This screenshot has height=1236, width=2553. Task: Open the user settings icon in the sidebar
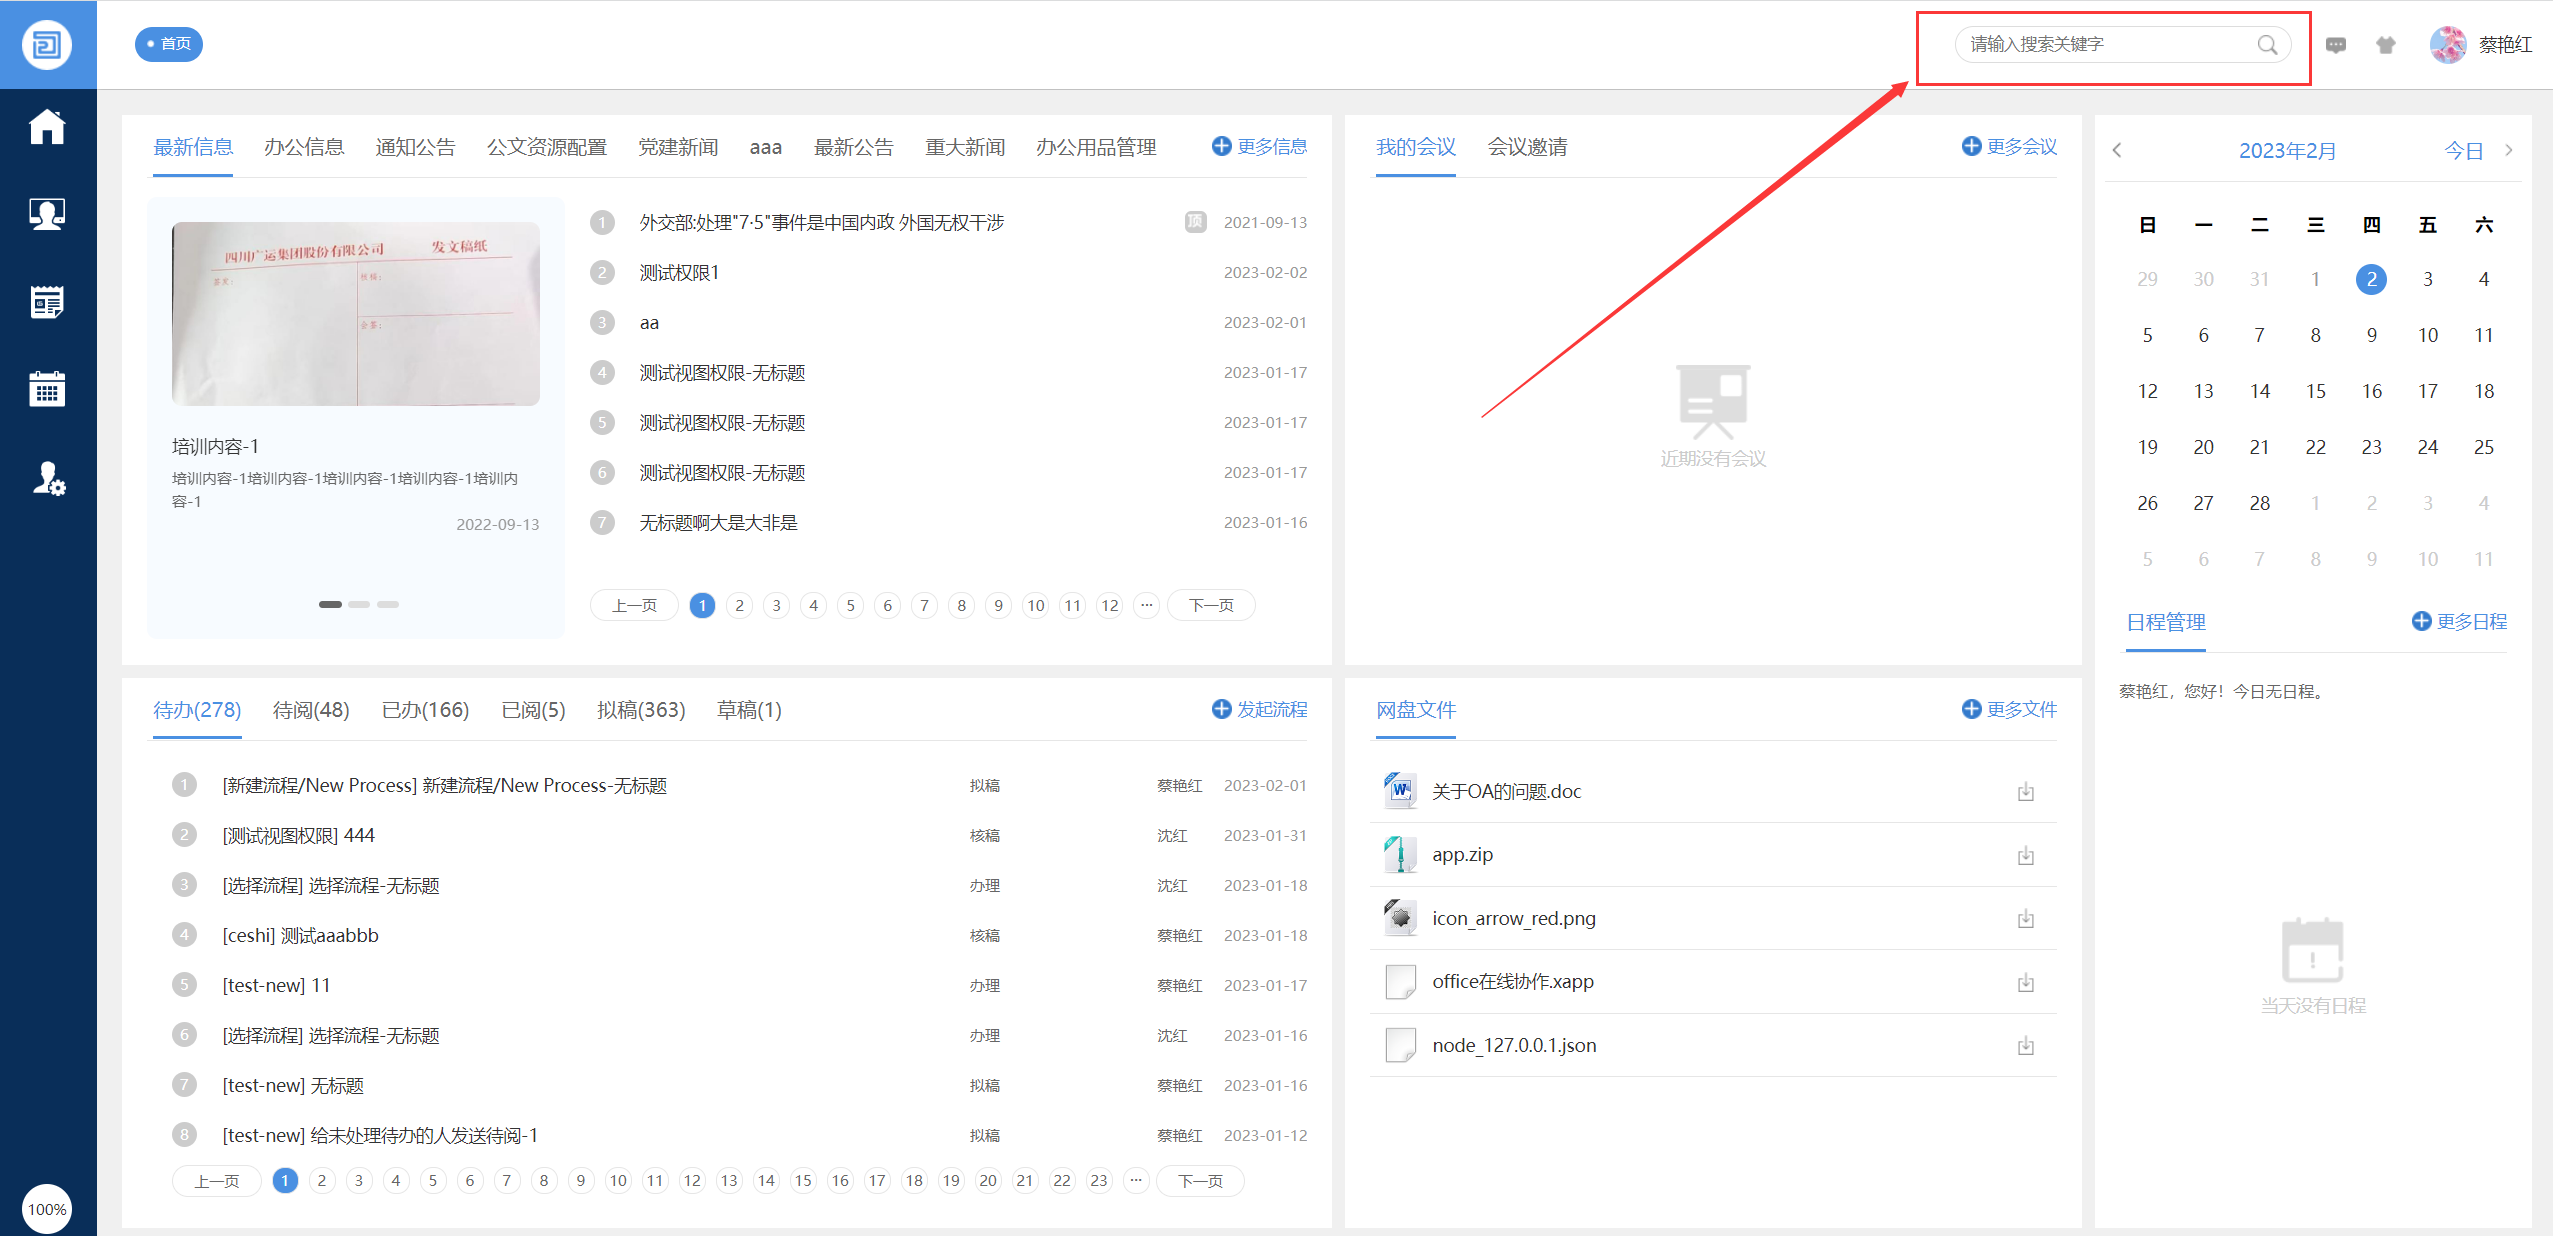pos(47,479)
